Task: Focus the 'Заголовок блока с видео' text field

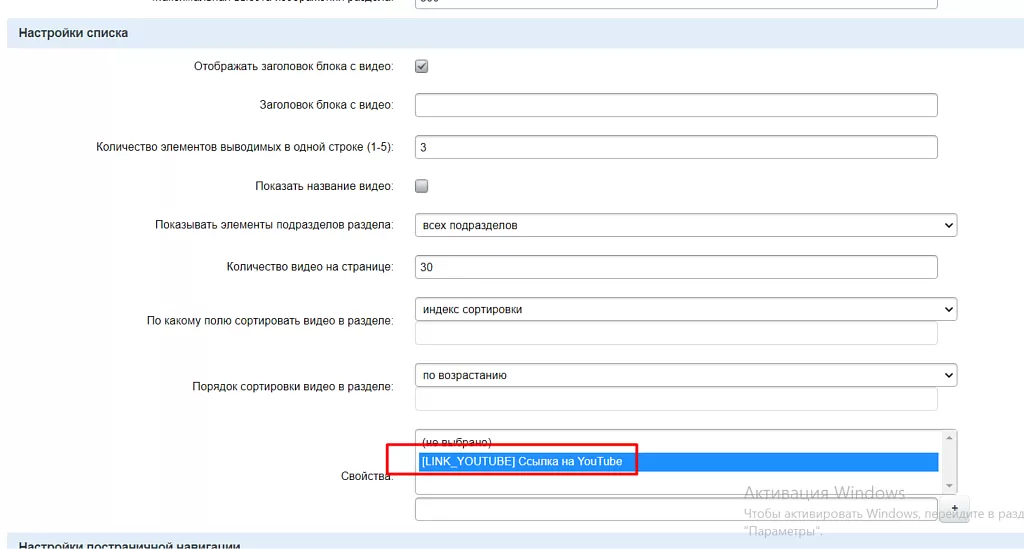Action: (x=676, y=105)
